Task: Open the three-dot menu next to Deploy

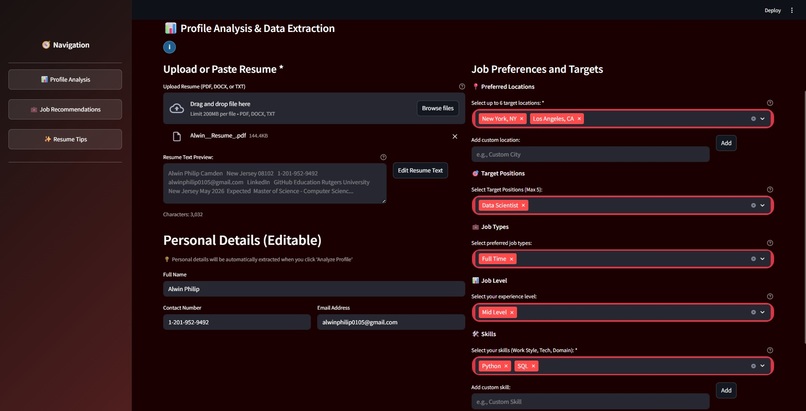Action: (792, 10)
